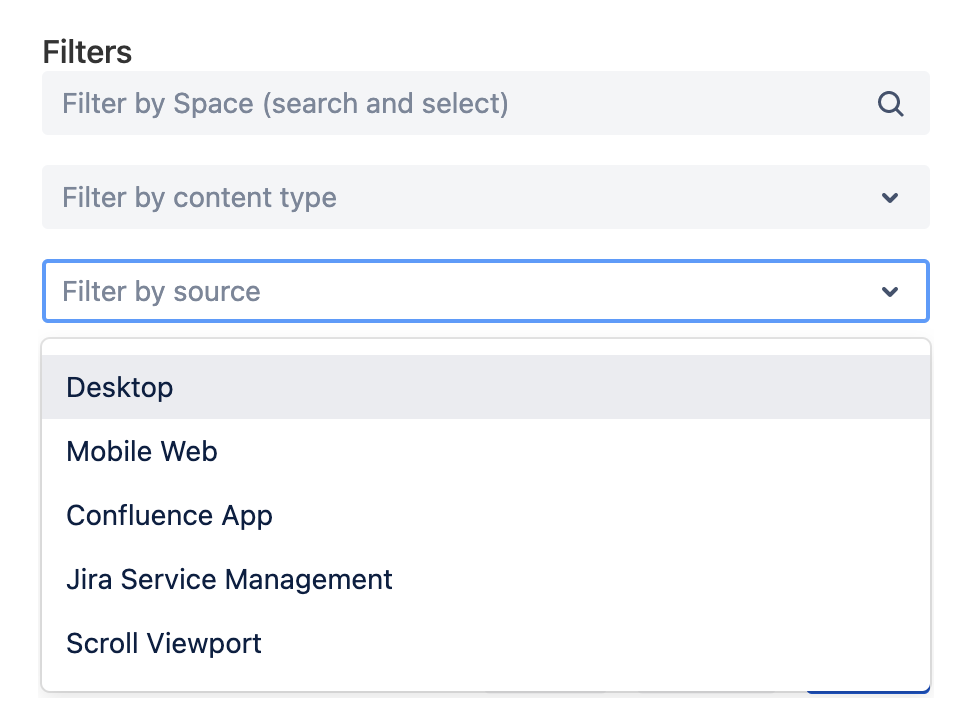This screenshot has width=978, height=726.
Task: Click the Filters heading
Action: [87, 52]
